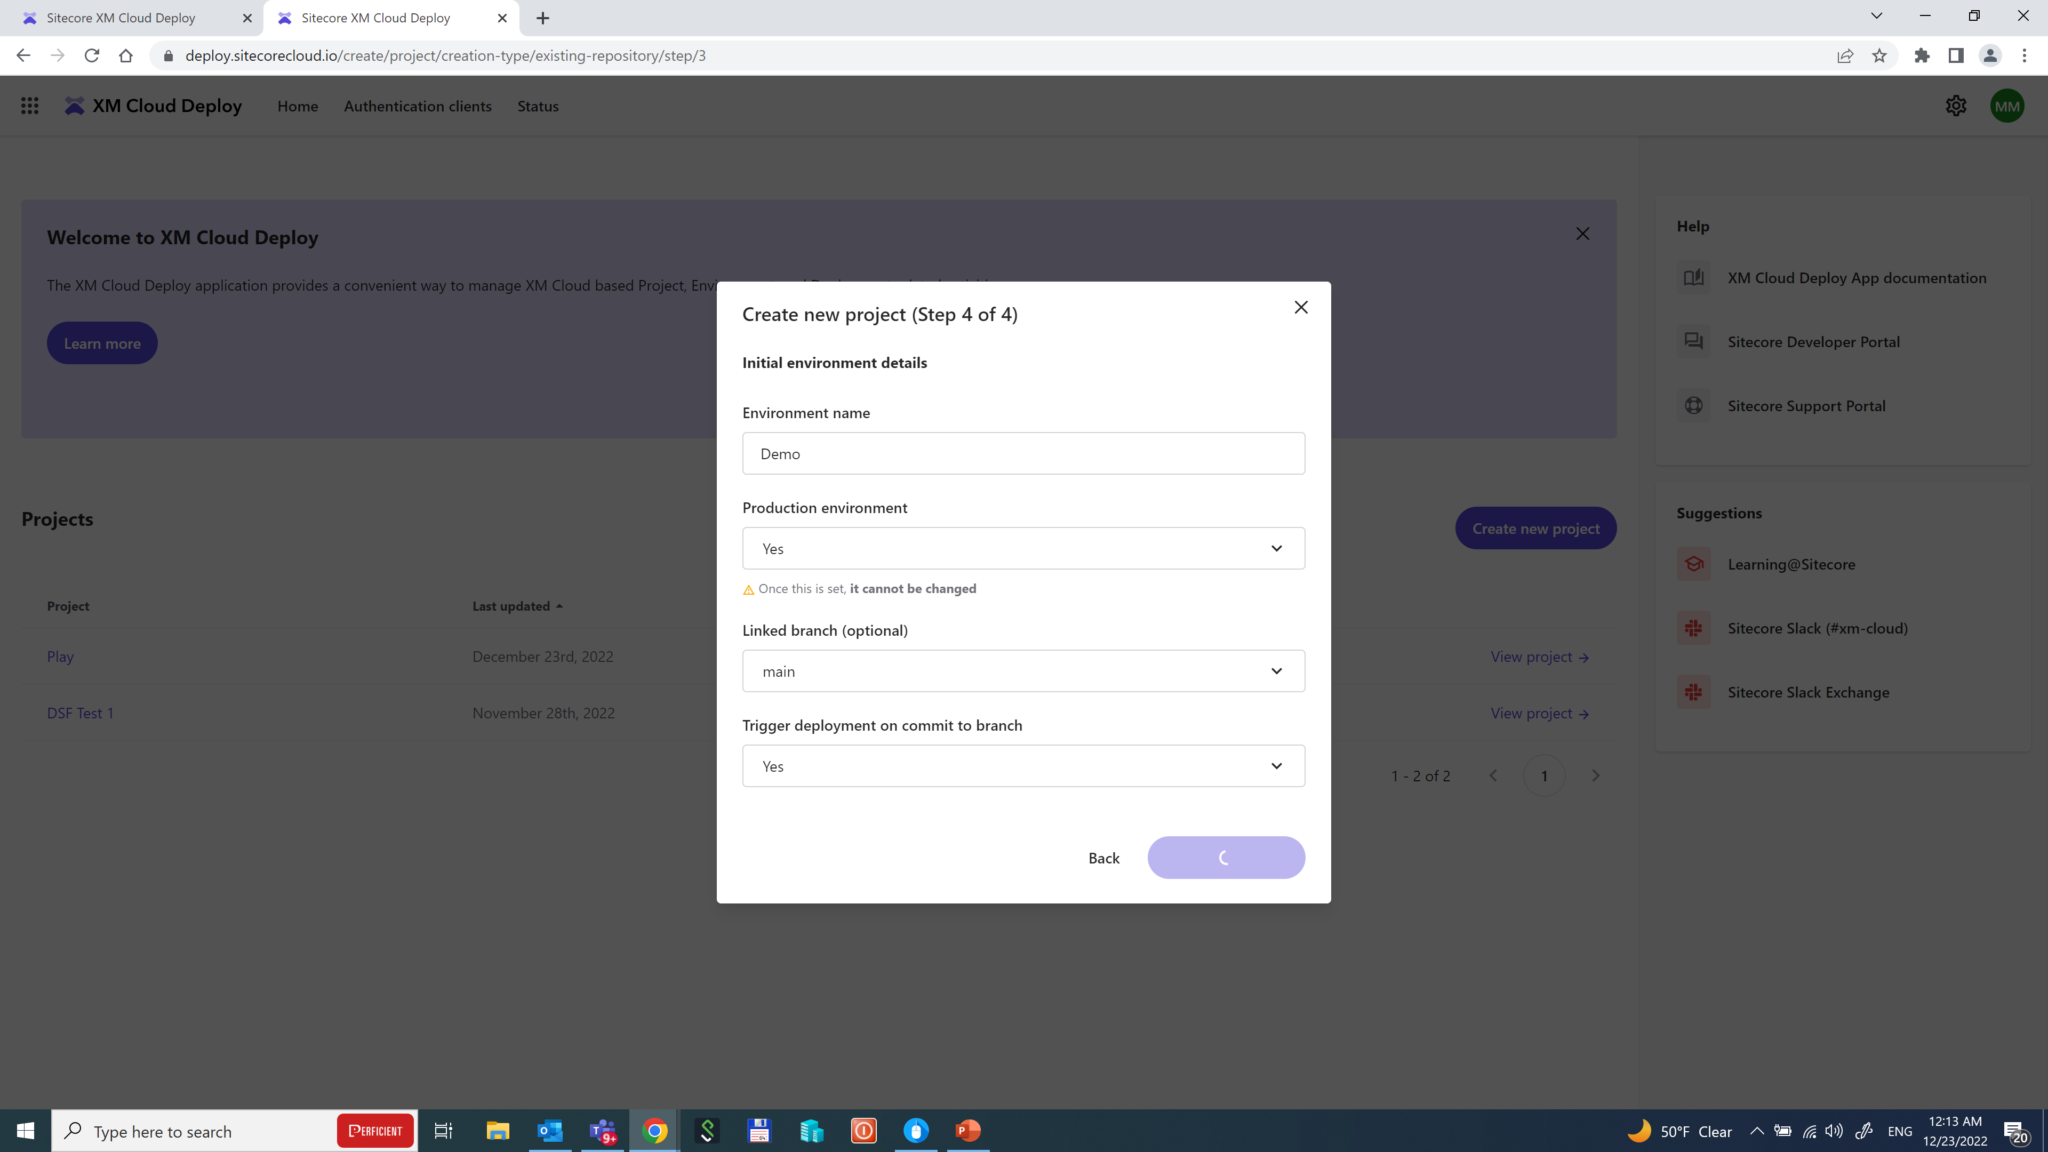Click the Learn more button
The image size is (2048, 1152).
[101, 342]
